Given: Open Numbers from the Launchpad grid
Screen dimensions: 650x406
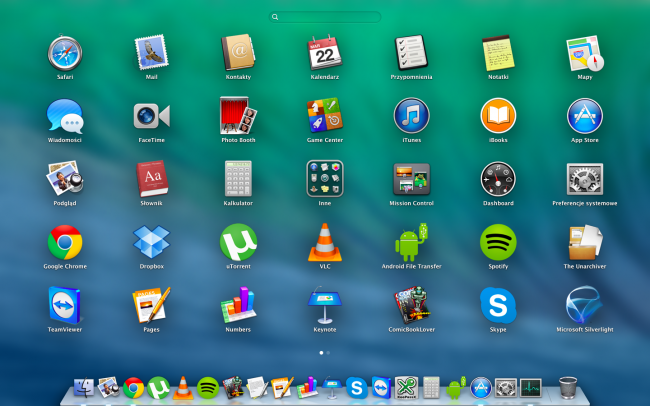Looking at the screenshot, I should pyautogui.click(x=238, y=305).
